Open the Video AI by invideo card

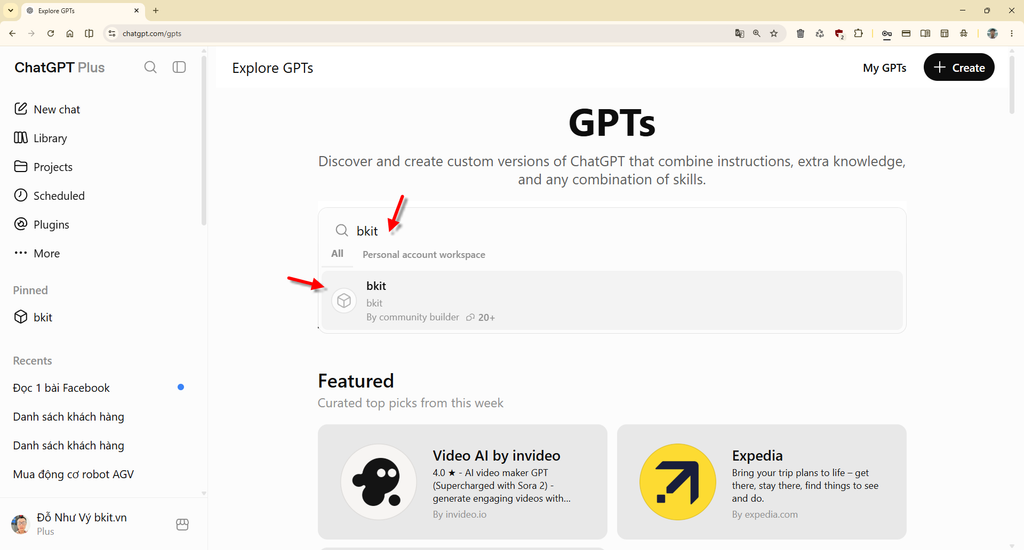[462, 482]
